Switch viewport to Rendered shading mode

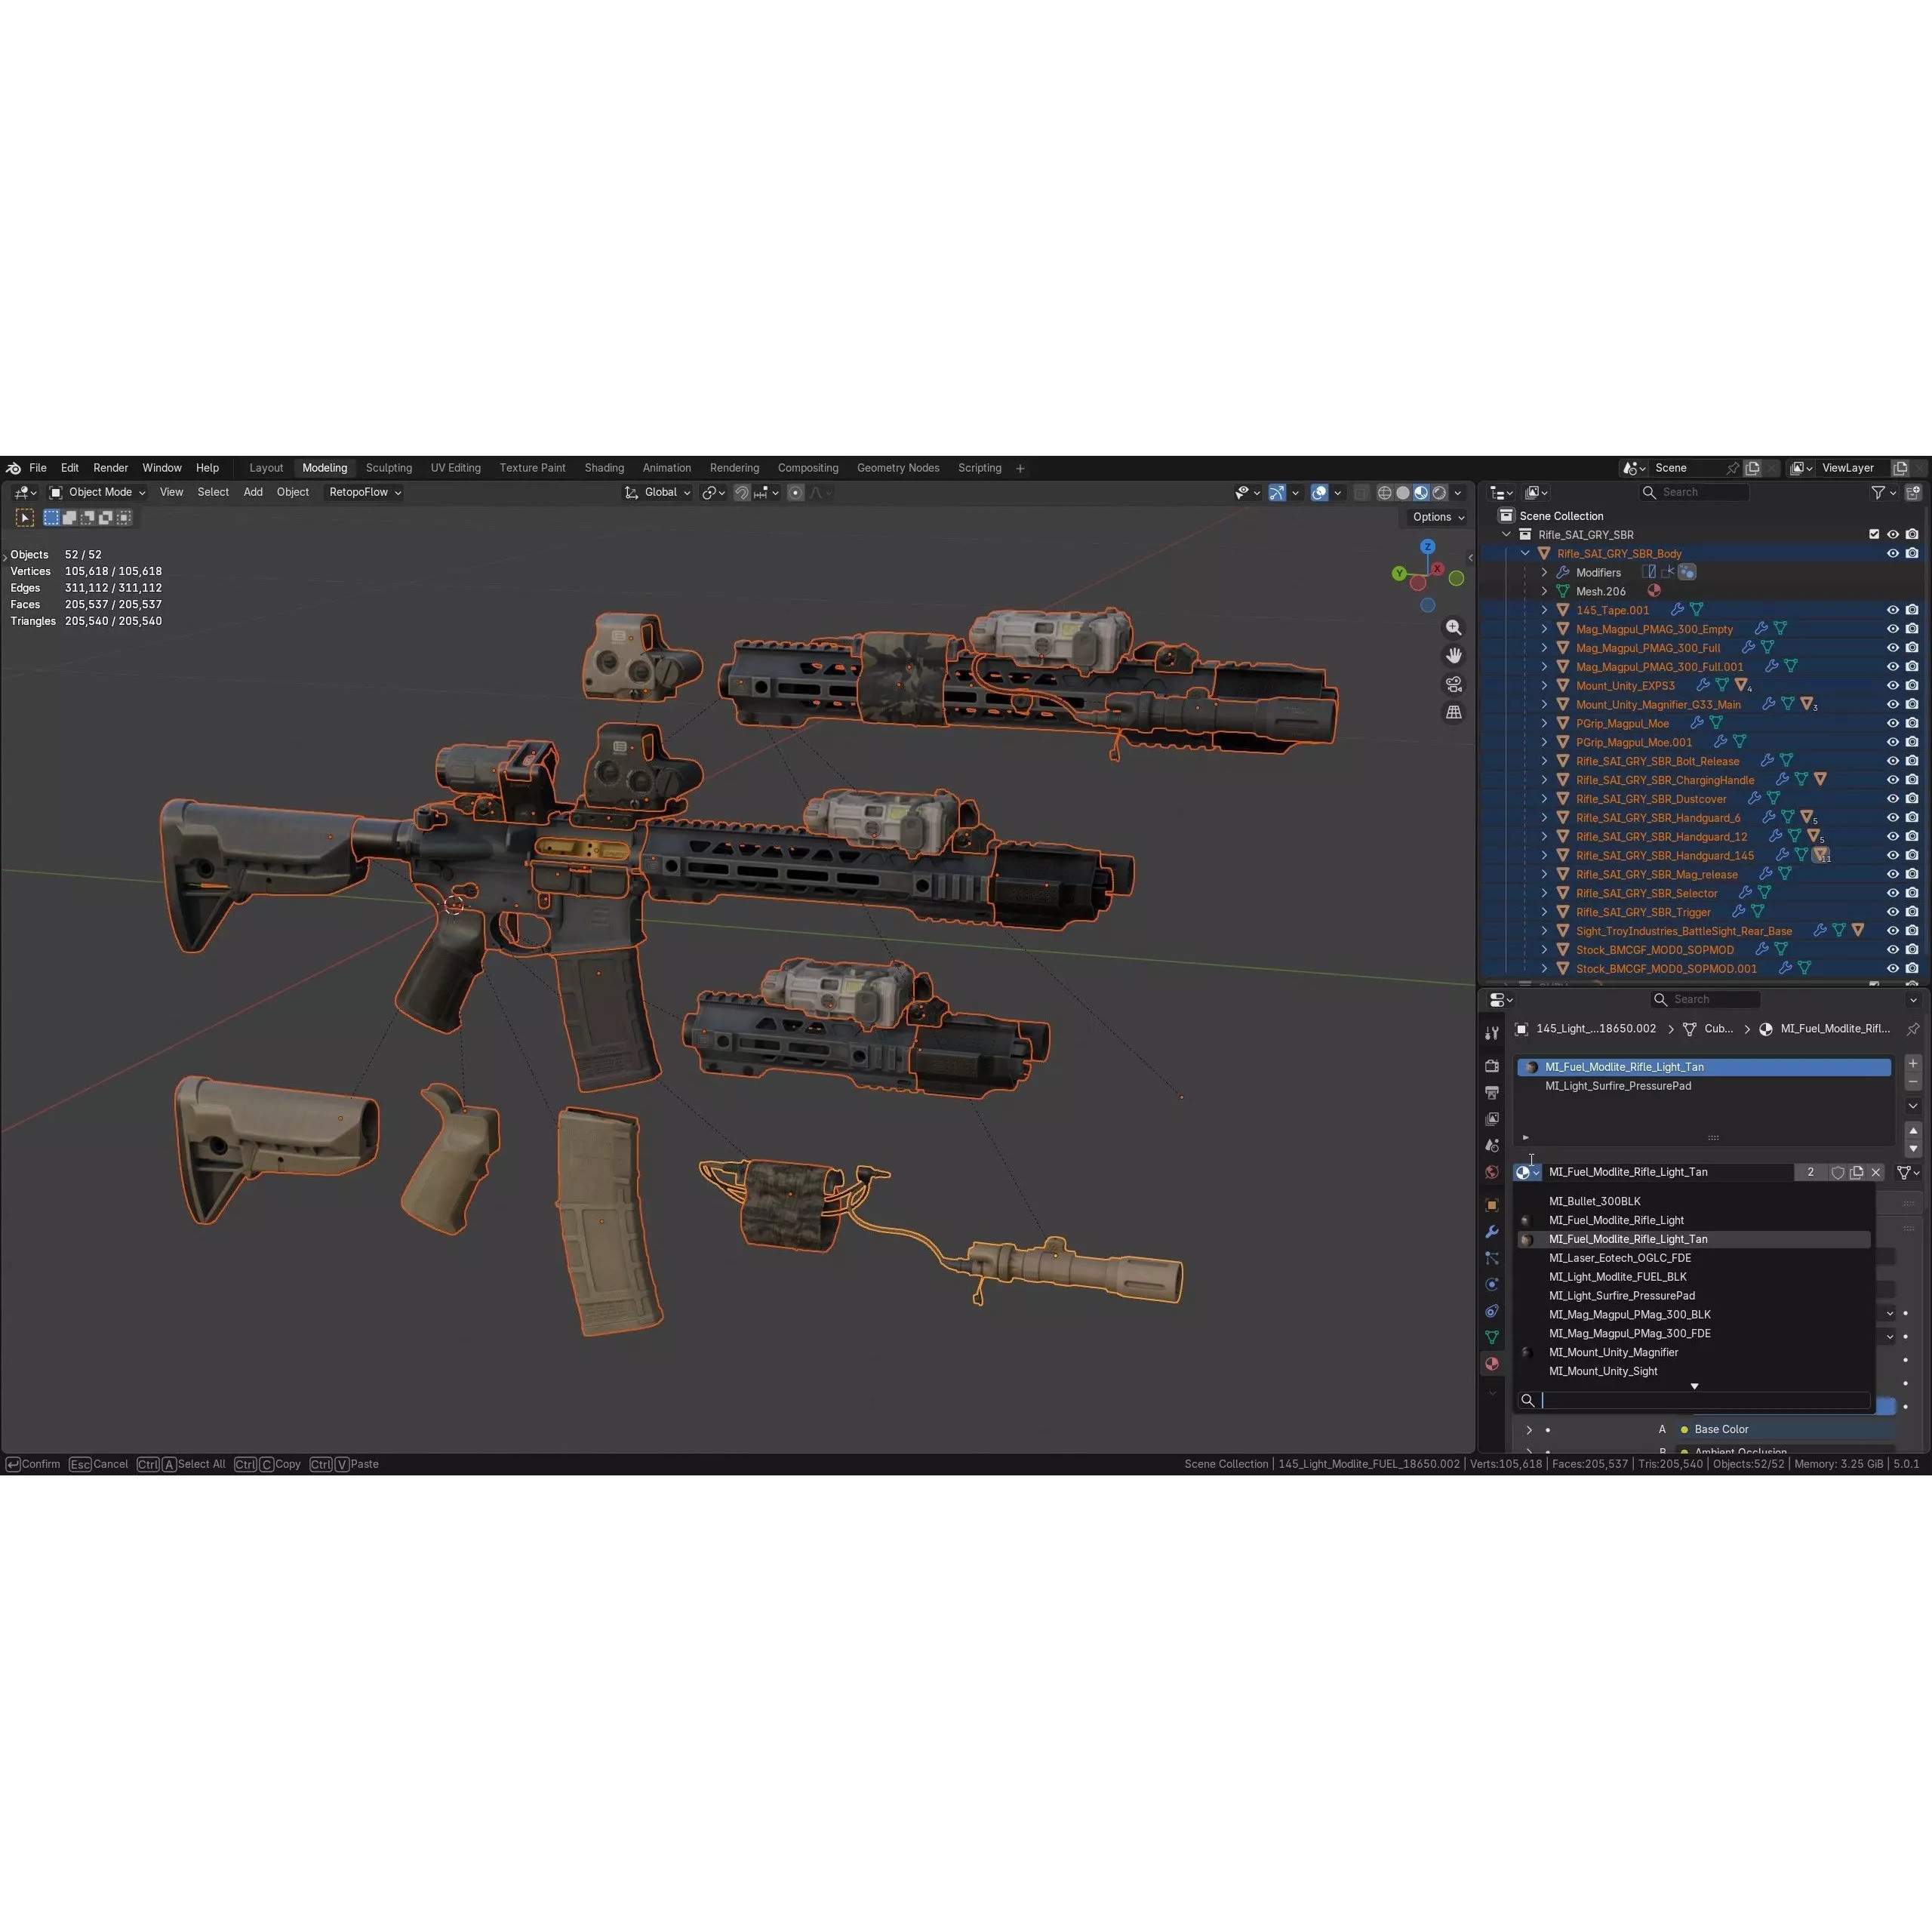pos(1440,492)
